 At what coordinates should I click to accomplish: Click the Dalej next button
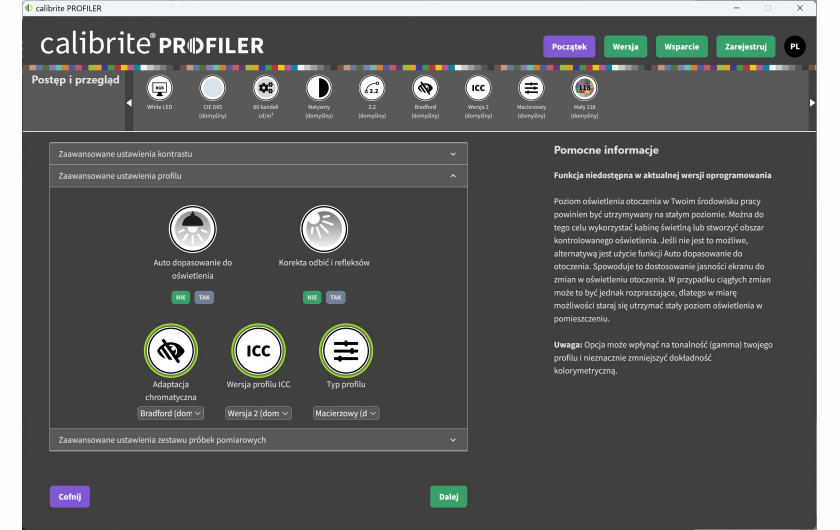pyautogui.click(x=448, y=497)
